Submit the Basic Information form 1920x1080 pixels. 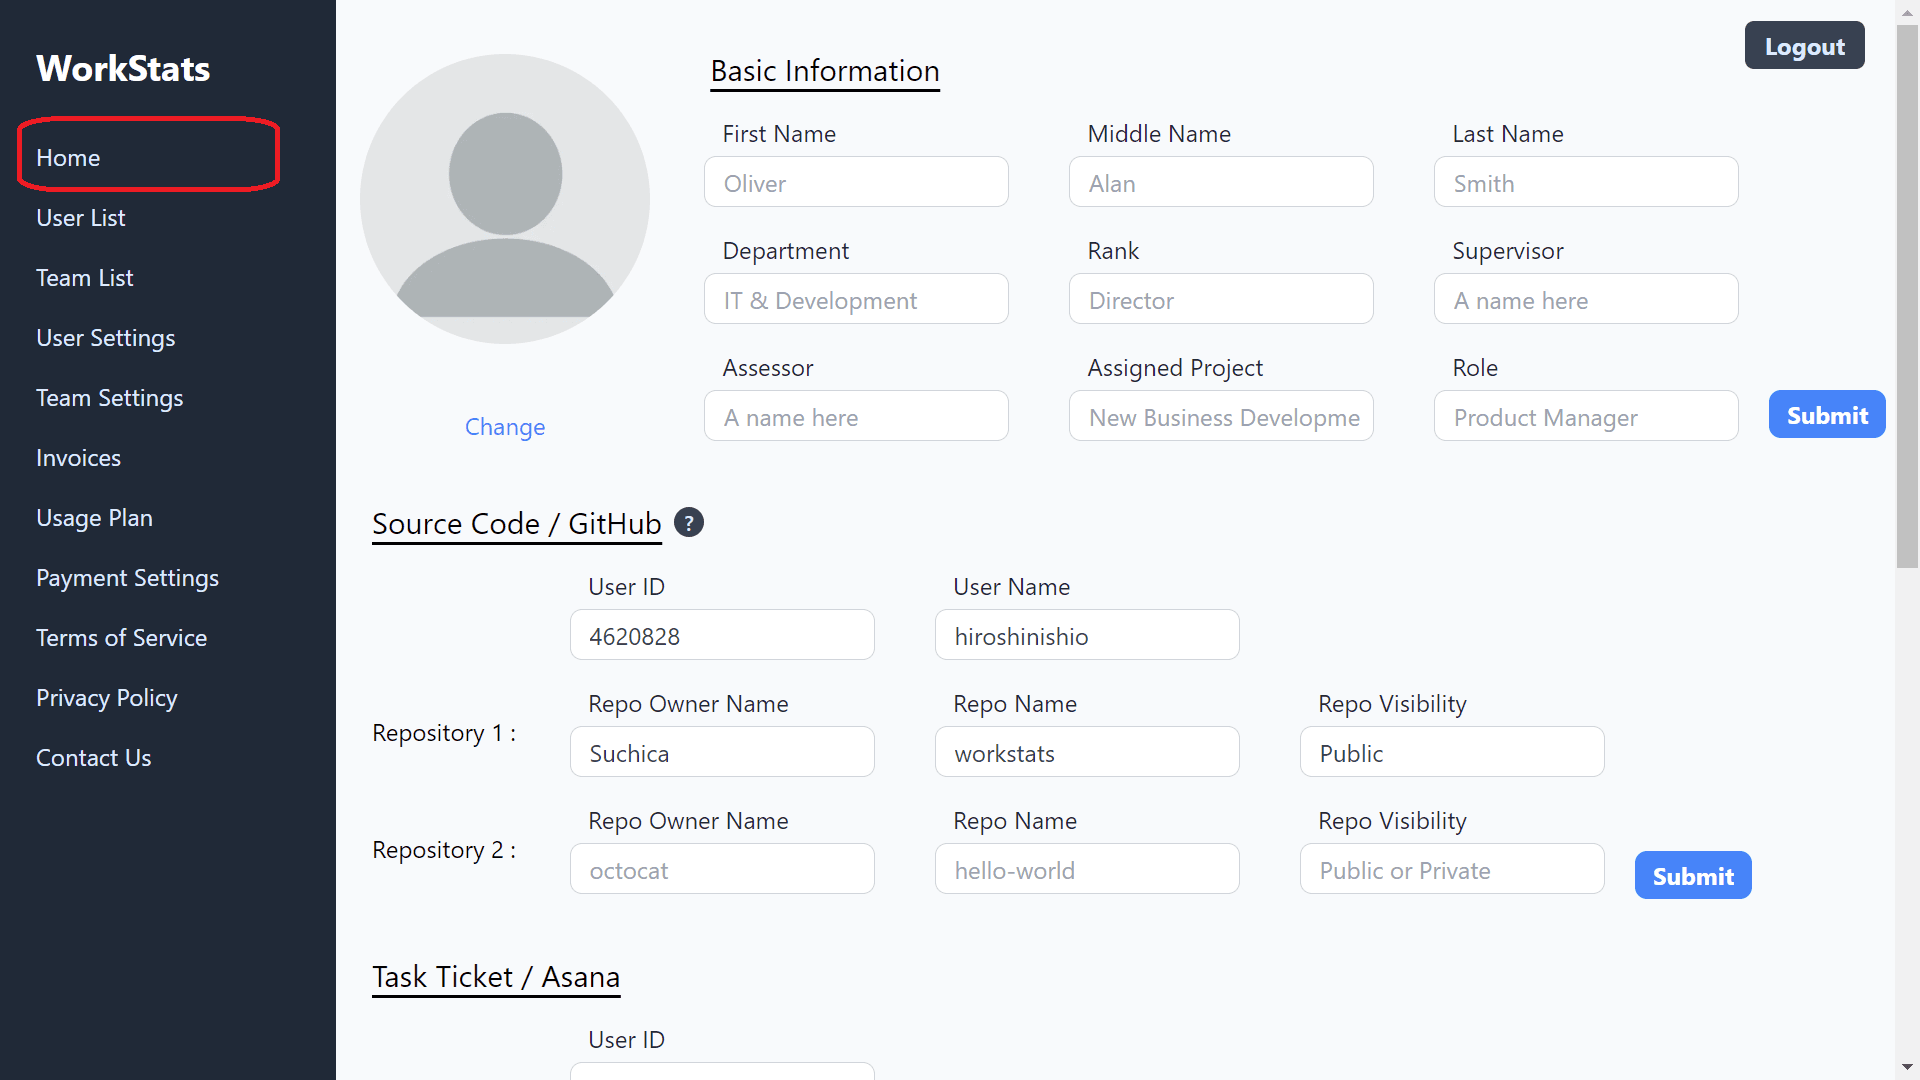pos(1827,415)
